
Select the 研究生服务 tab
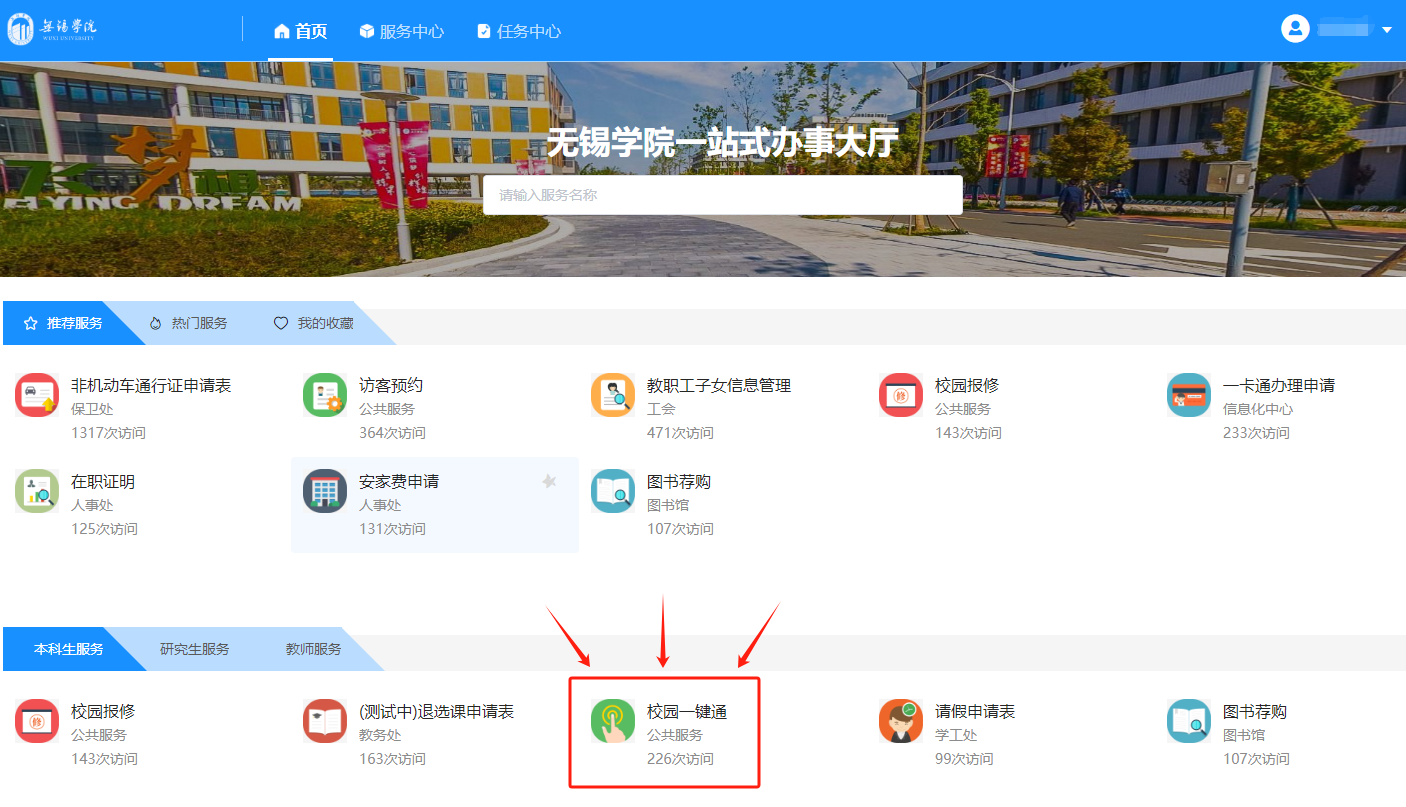194,649
